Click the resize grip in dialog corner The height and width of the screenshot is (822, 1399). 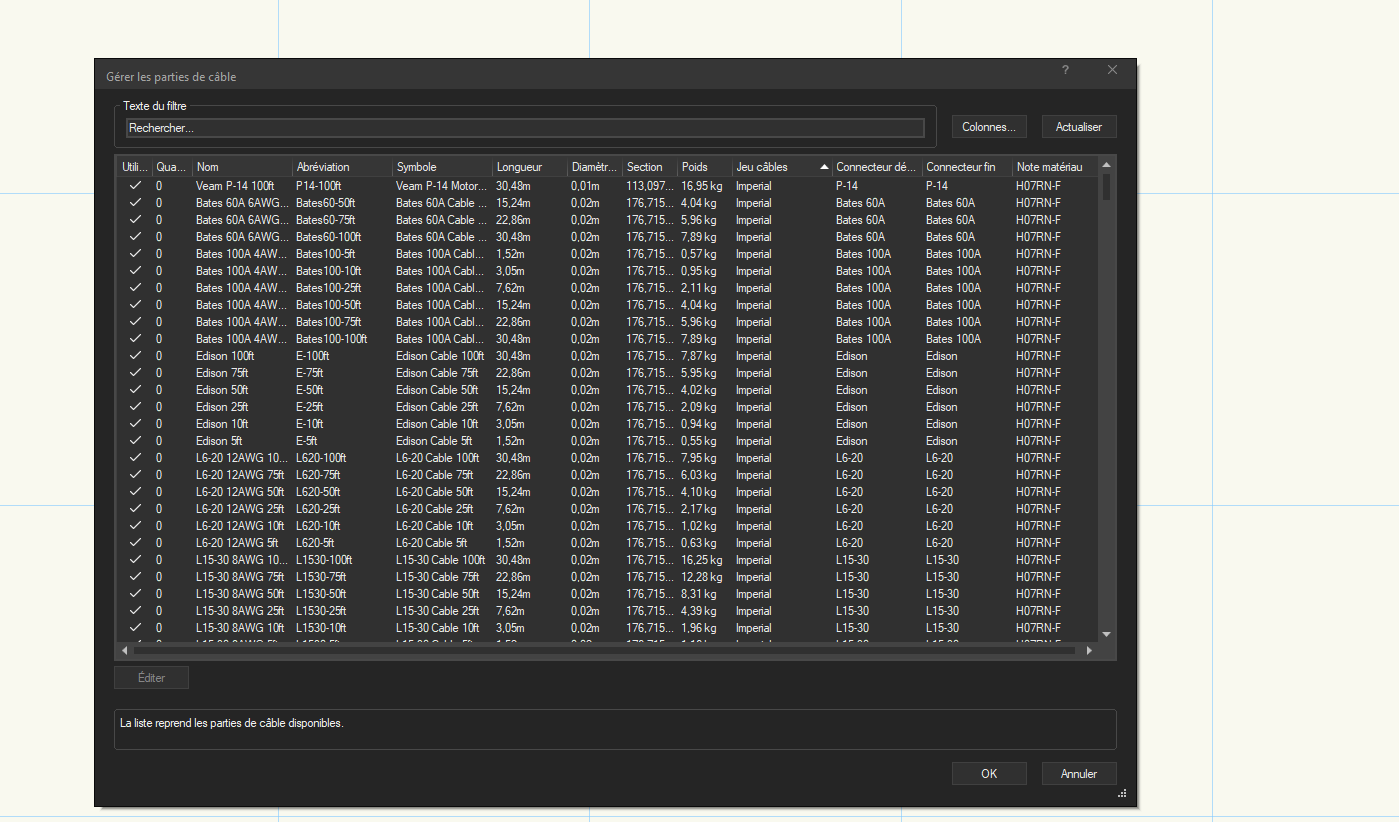tap(1122, 794)
